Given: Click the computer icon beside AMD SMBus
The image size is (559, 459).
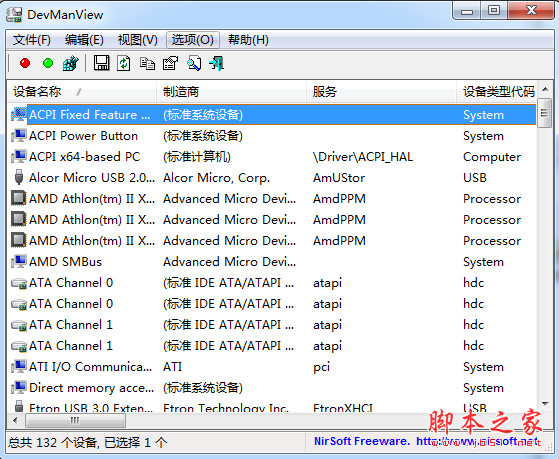Looking at the screenshot, I should tap(19, 261).
